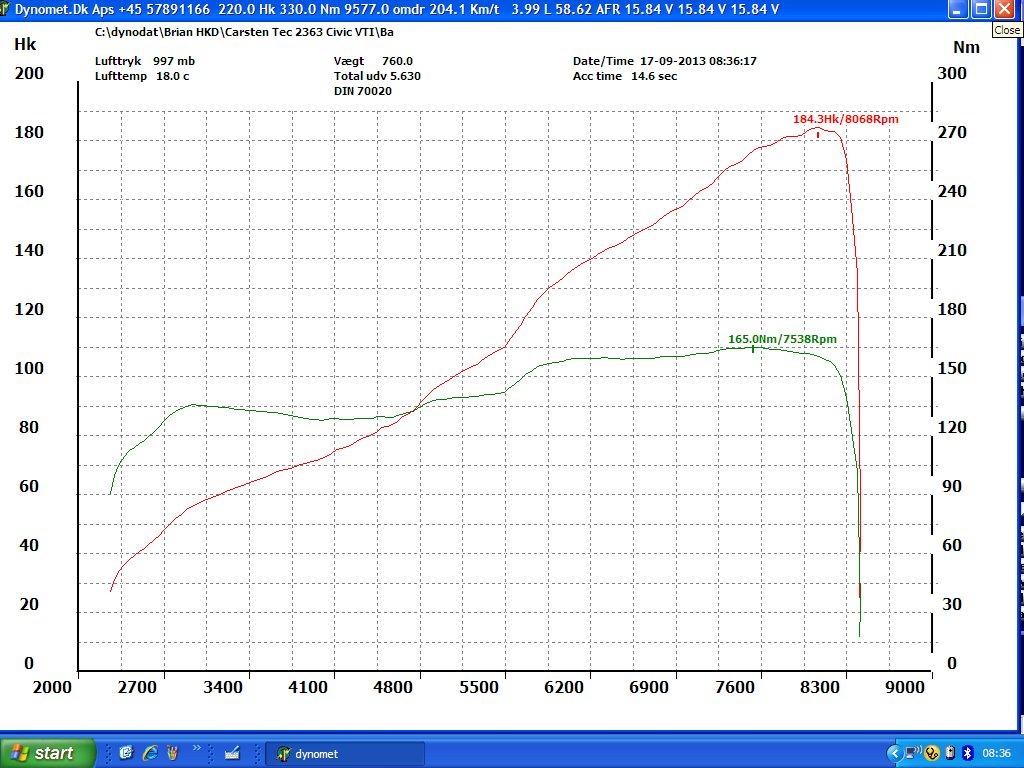Screen dimensions: 1024x768
Task: Open the yellow Dynomet stethoscope tray icon
Action: [931, 753]
